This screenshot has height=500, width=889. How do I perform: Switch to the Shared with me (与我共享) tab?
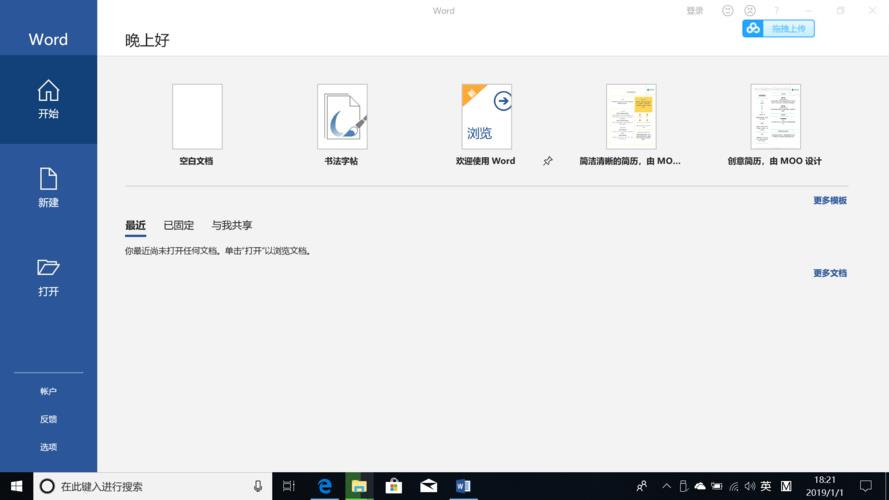click(231, 225)
